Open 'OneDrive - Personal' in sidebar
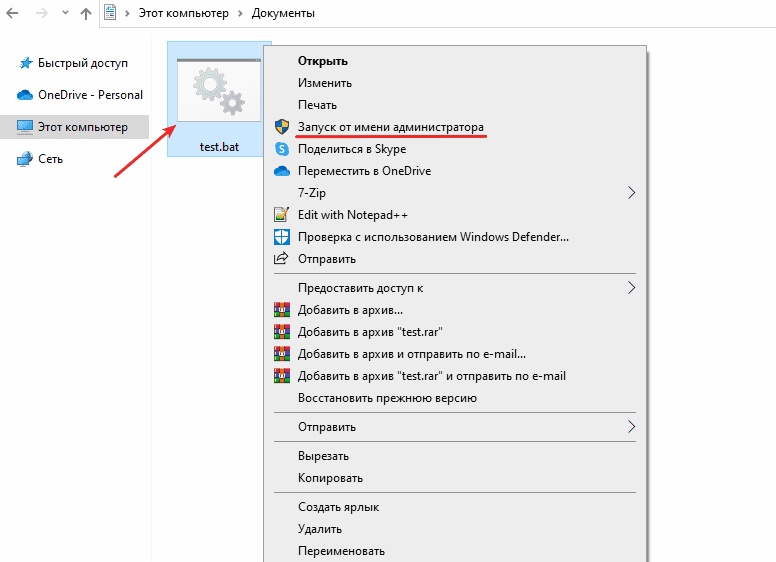776x562 pixels. click(x=90, y=95)
